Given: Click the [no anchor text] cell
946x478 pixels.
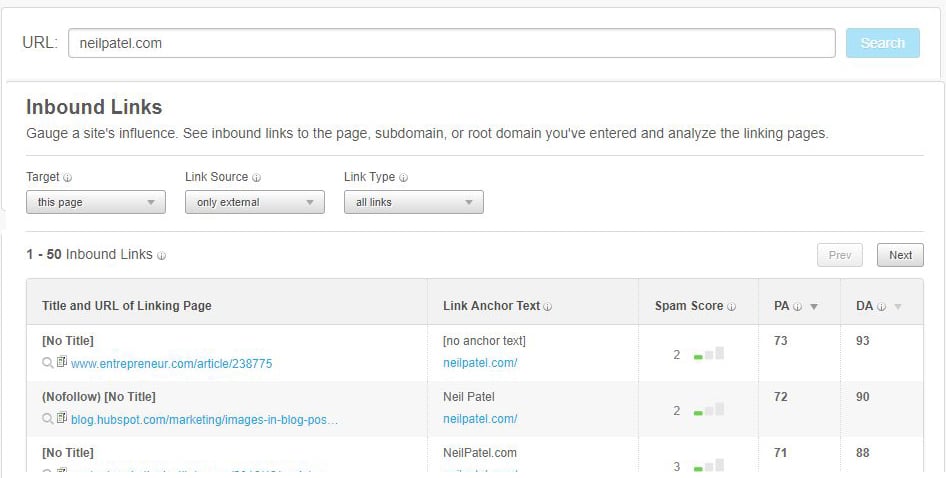Looking at the screenshot, I should (x=484, y=341).
